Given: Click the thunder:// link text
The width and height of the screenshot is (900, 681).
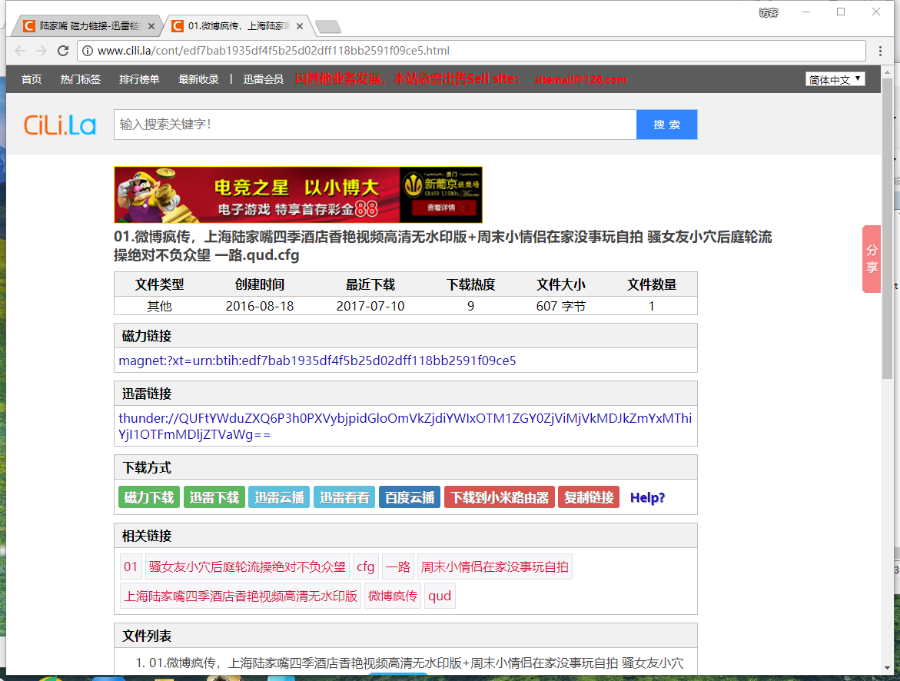Looking at the screenshot, I should (405, 426).
